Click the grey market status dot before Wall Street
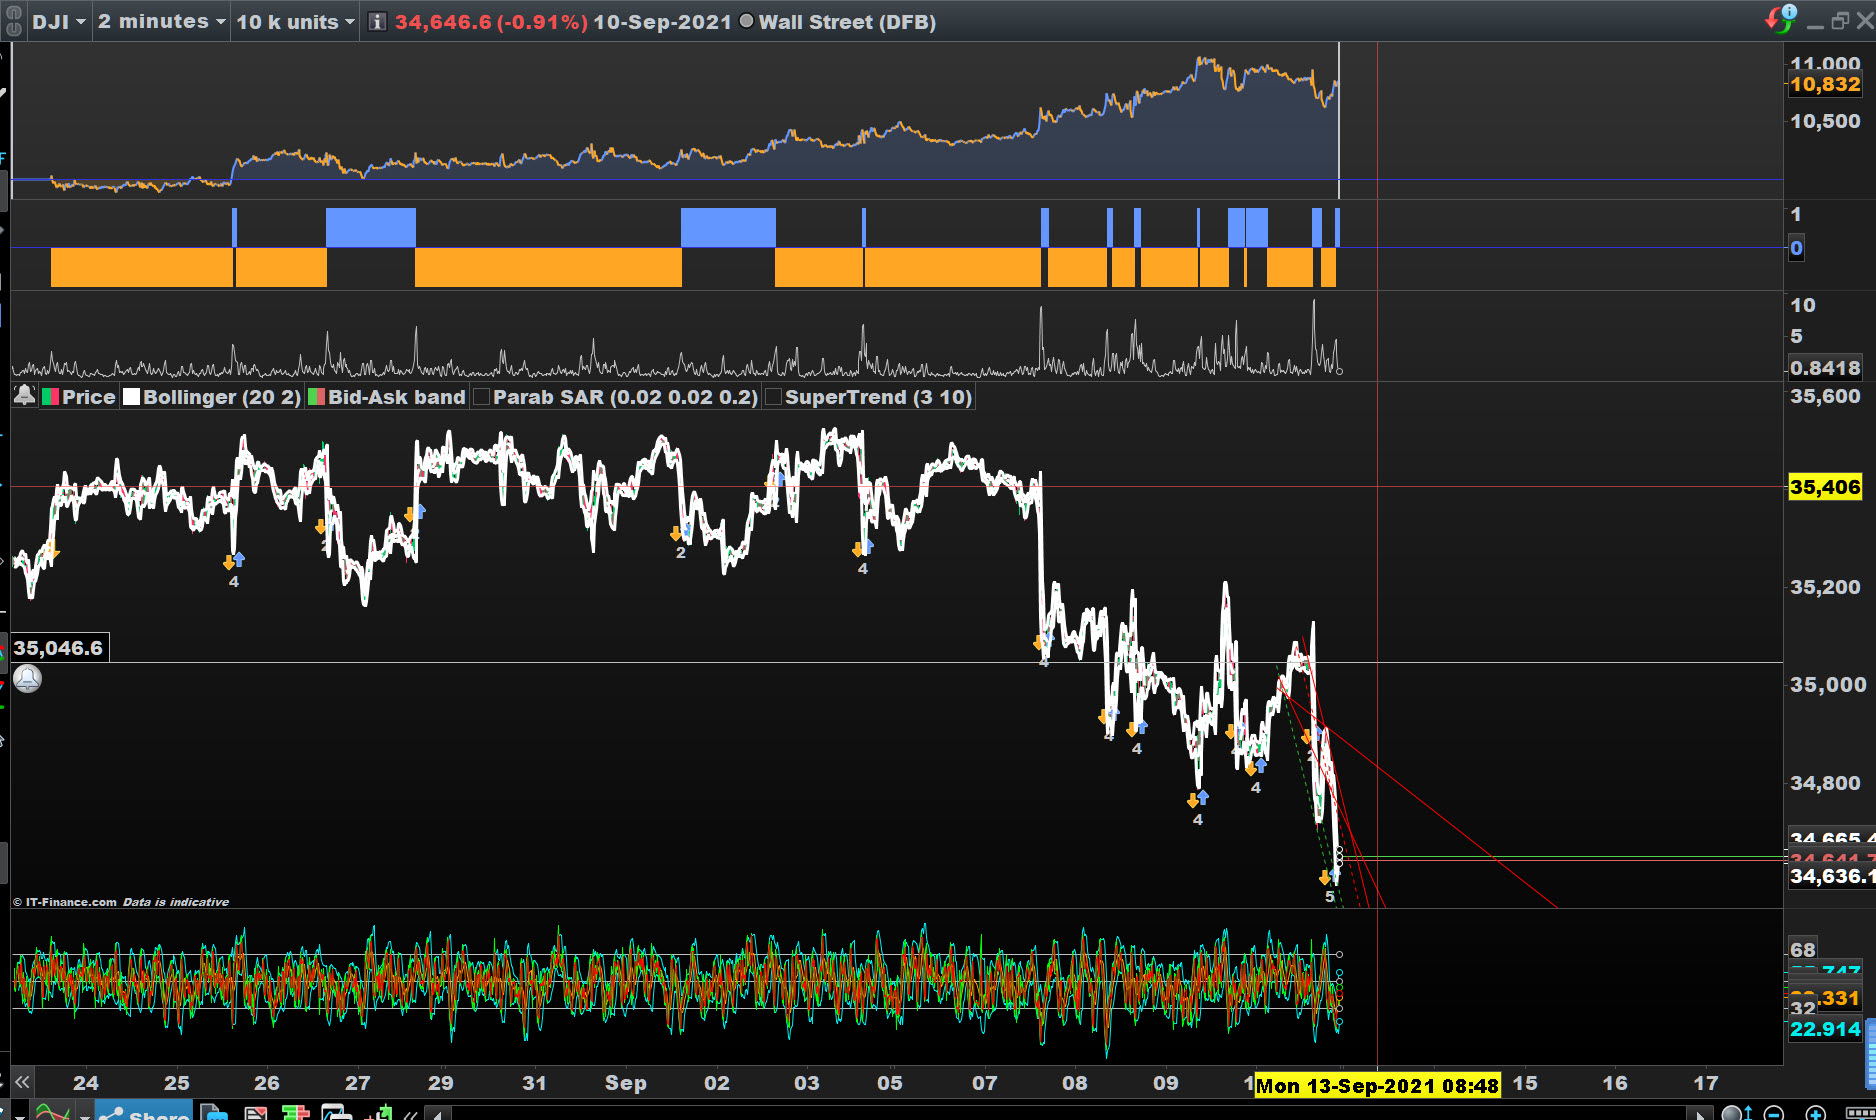 coord(746,21)
